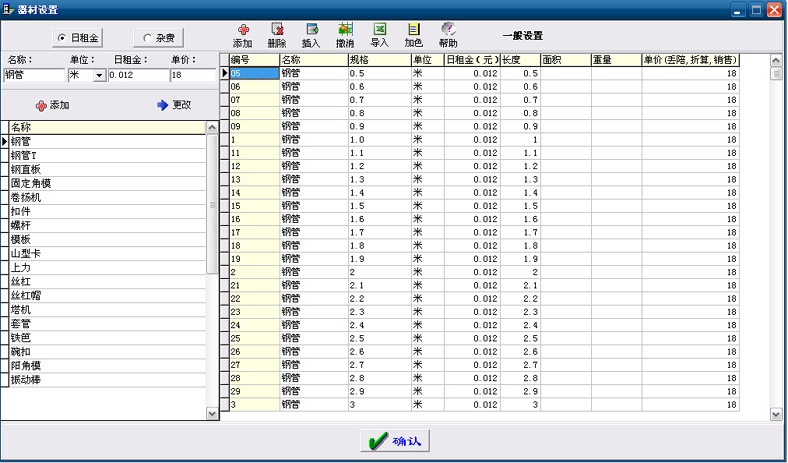Click the 删除 (delete) toolbar icon

tap(277, 35)
